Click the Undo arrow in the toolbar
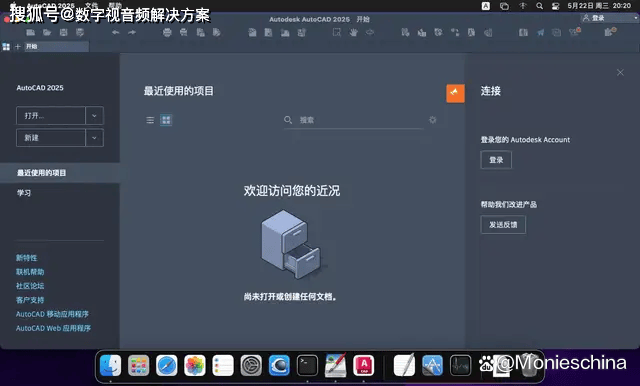The image size is (640, 386). pos(116,32)
